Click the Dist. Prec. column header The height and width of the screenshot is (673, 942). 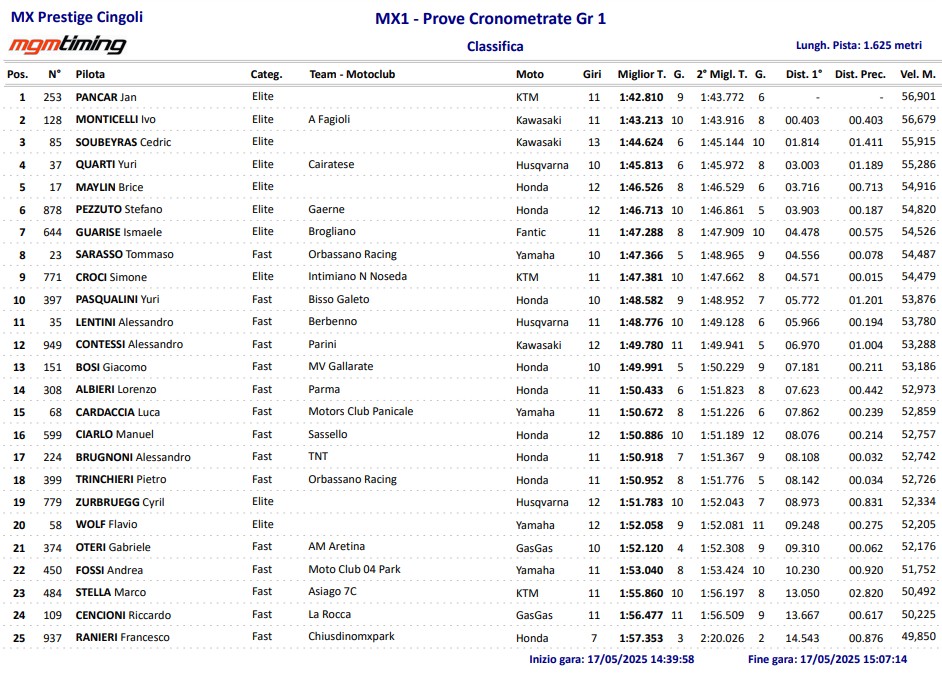860,75
